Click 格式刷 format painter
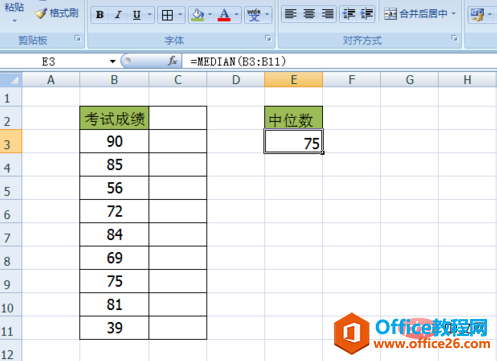The image size is (497, 361). pyautogui.click(x=57, y=13)
